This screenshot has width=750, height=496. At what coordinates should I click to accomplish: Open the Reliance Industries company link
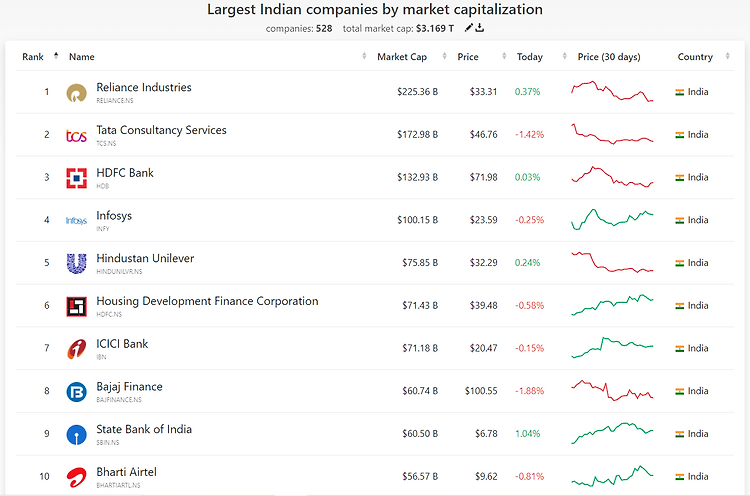(144, 87)
